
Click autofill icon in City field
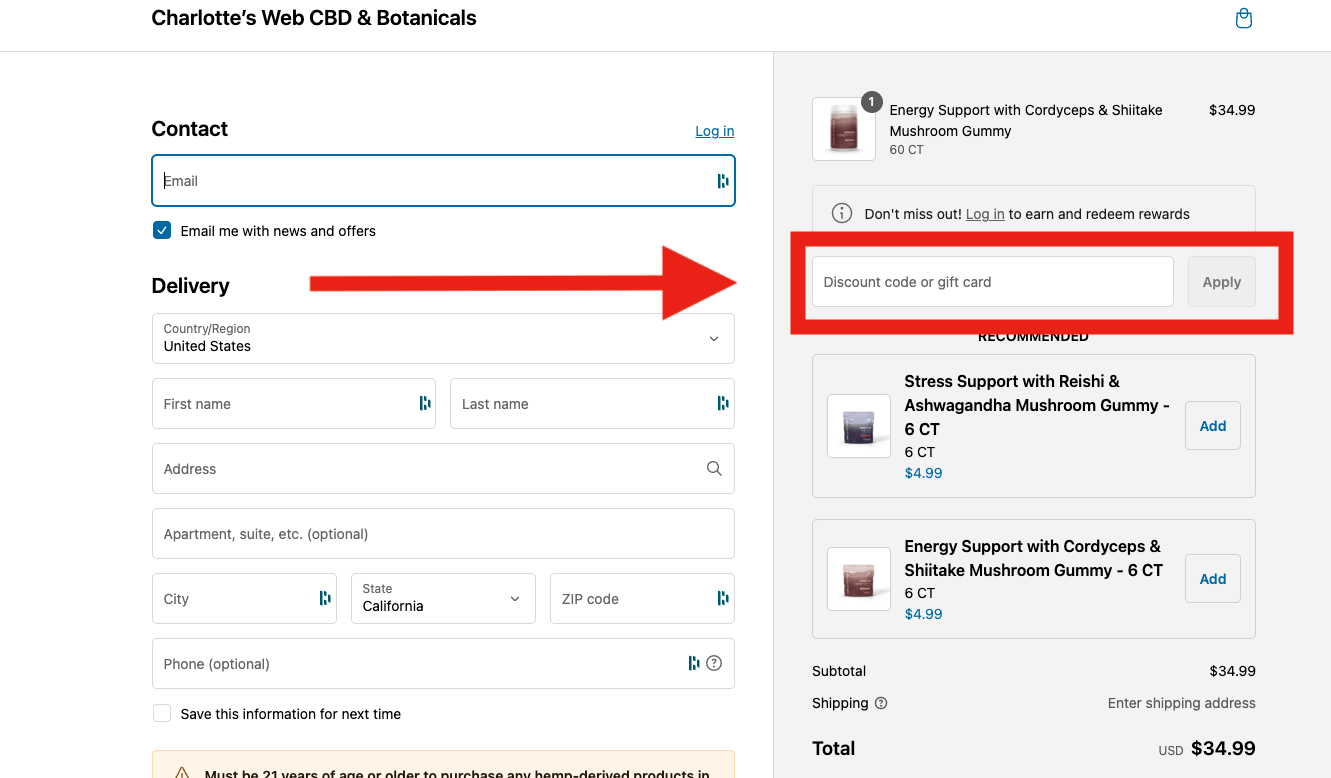point(324,598)
